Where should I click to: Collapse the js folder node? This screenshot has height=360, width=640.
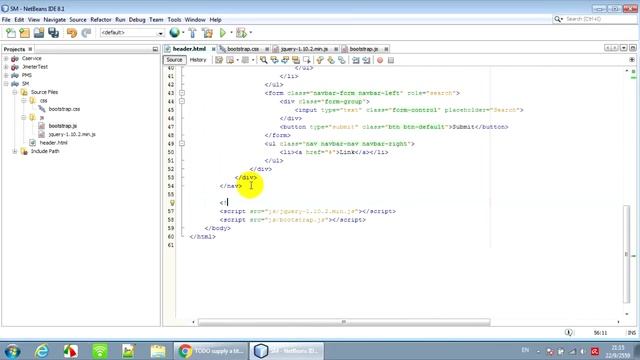[x=23, y=118]
